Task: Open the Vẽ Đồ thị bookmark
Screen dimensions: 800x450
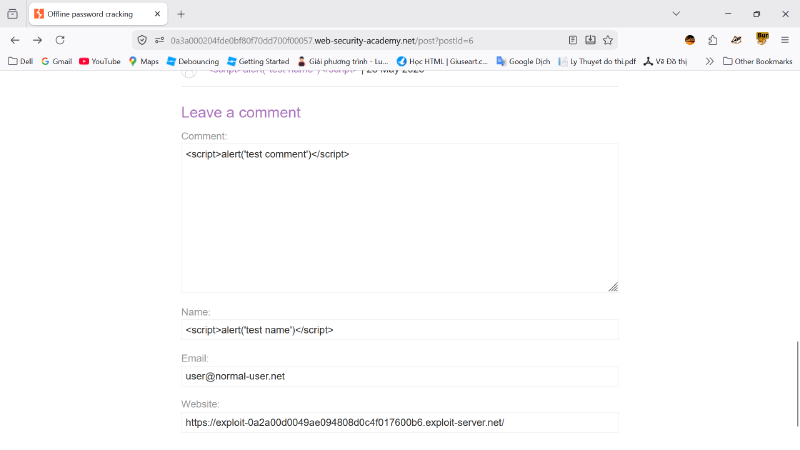Action: pyautogui.click(x=665, y=61)
